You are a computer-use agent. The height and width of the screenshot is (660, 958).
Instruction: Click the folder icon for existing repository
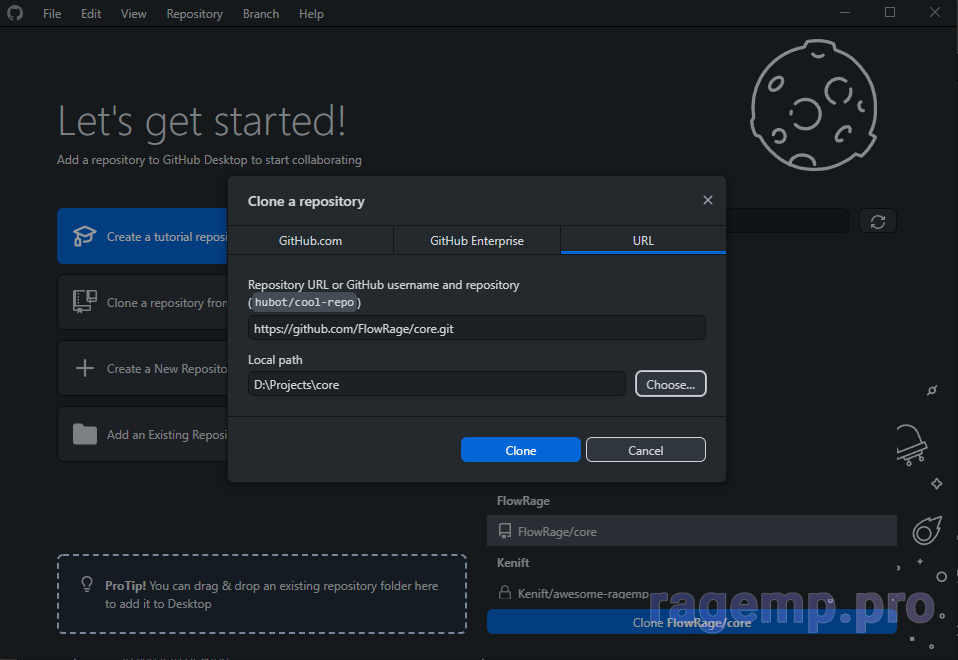(x=84, y=434)
